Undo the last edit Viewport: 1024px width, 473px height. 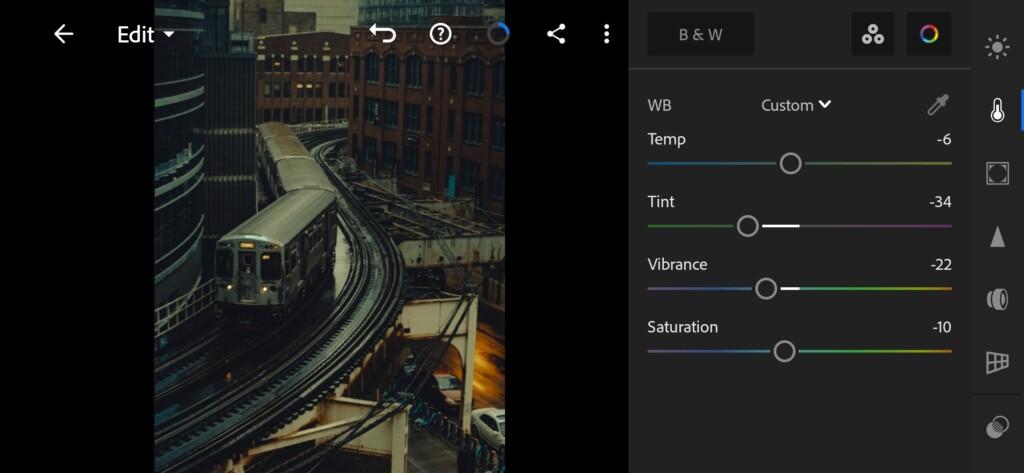383,33
